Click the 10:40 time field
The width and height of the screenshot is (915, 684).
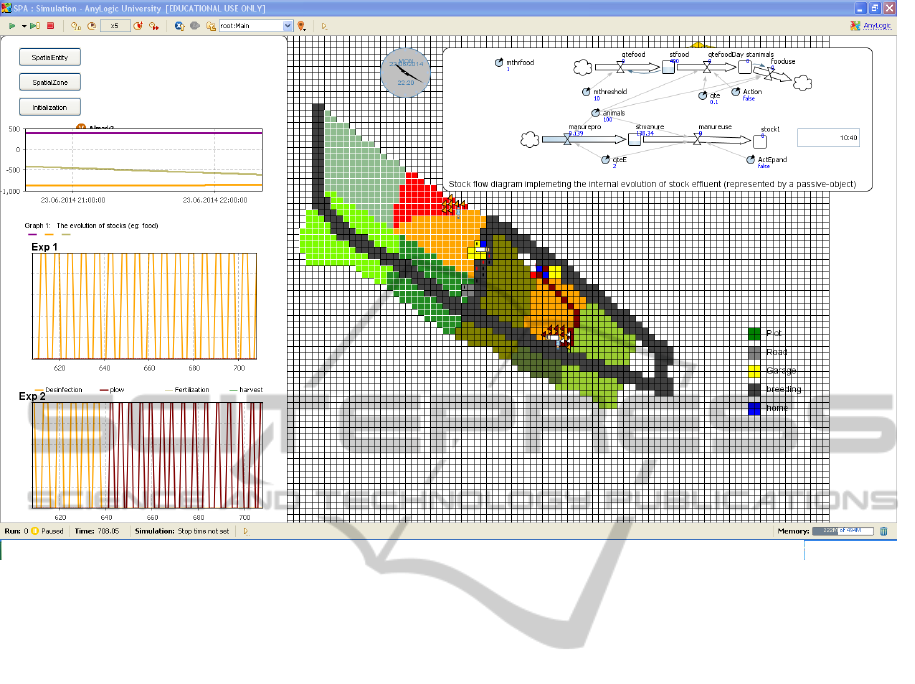pyautogui.click(x=828, y=138)
